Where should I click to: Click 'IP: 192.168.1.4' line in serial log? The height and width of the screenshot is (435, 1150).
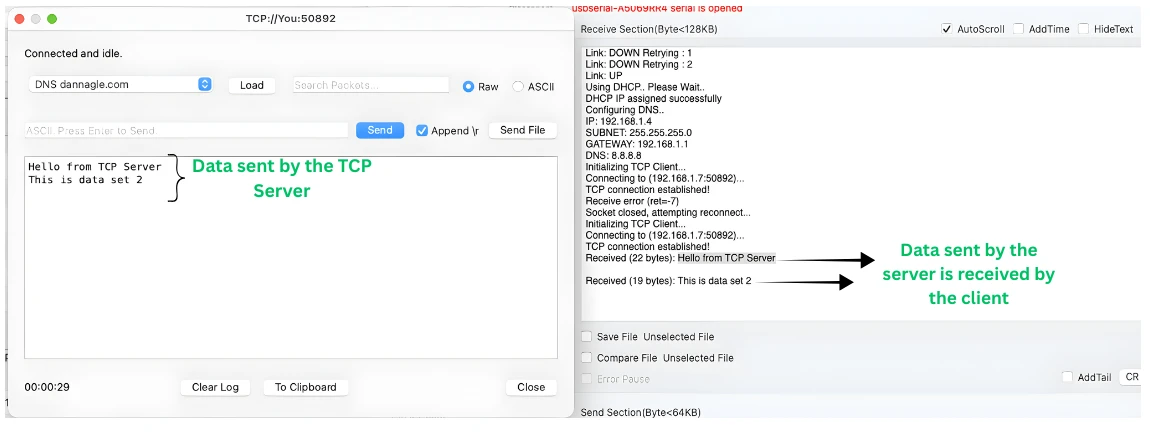point(618,122)
